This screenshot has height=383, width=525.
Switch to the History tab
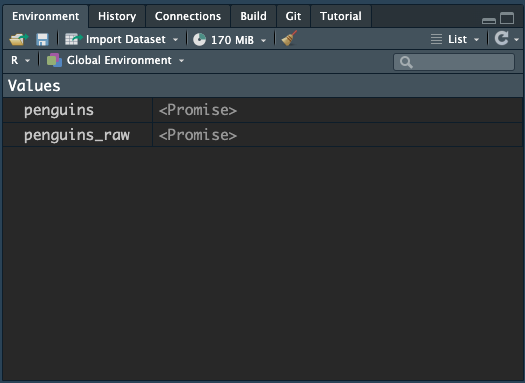point(117,16)
